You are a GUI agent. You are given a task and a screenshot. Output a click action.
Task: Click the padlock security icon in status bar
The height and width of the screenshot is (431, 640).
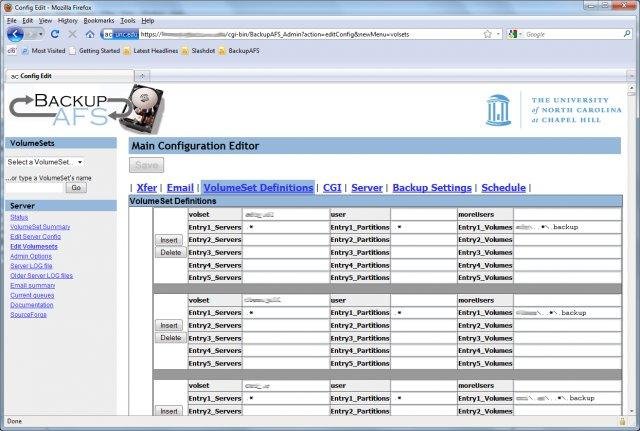point(622,421)
